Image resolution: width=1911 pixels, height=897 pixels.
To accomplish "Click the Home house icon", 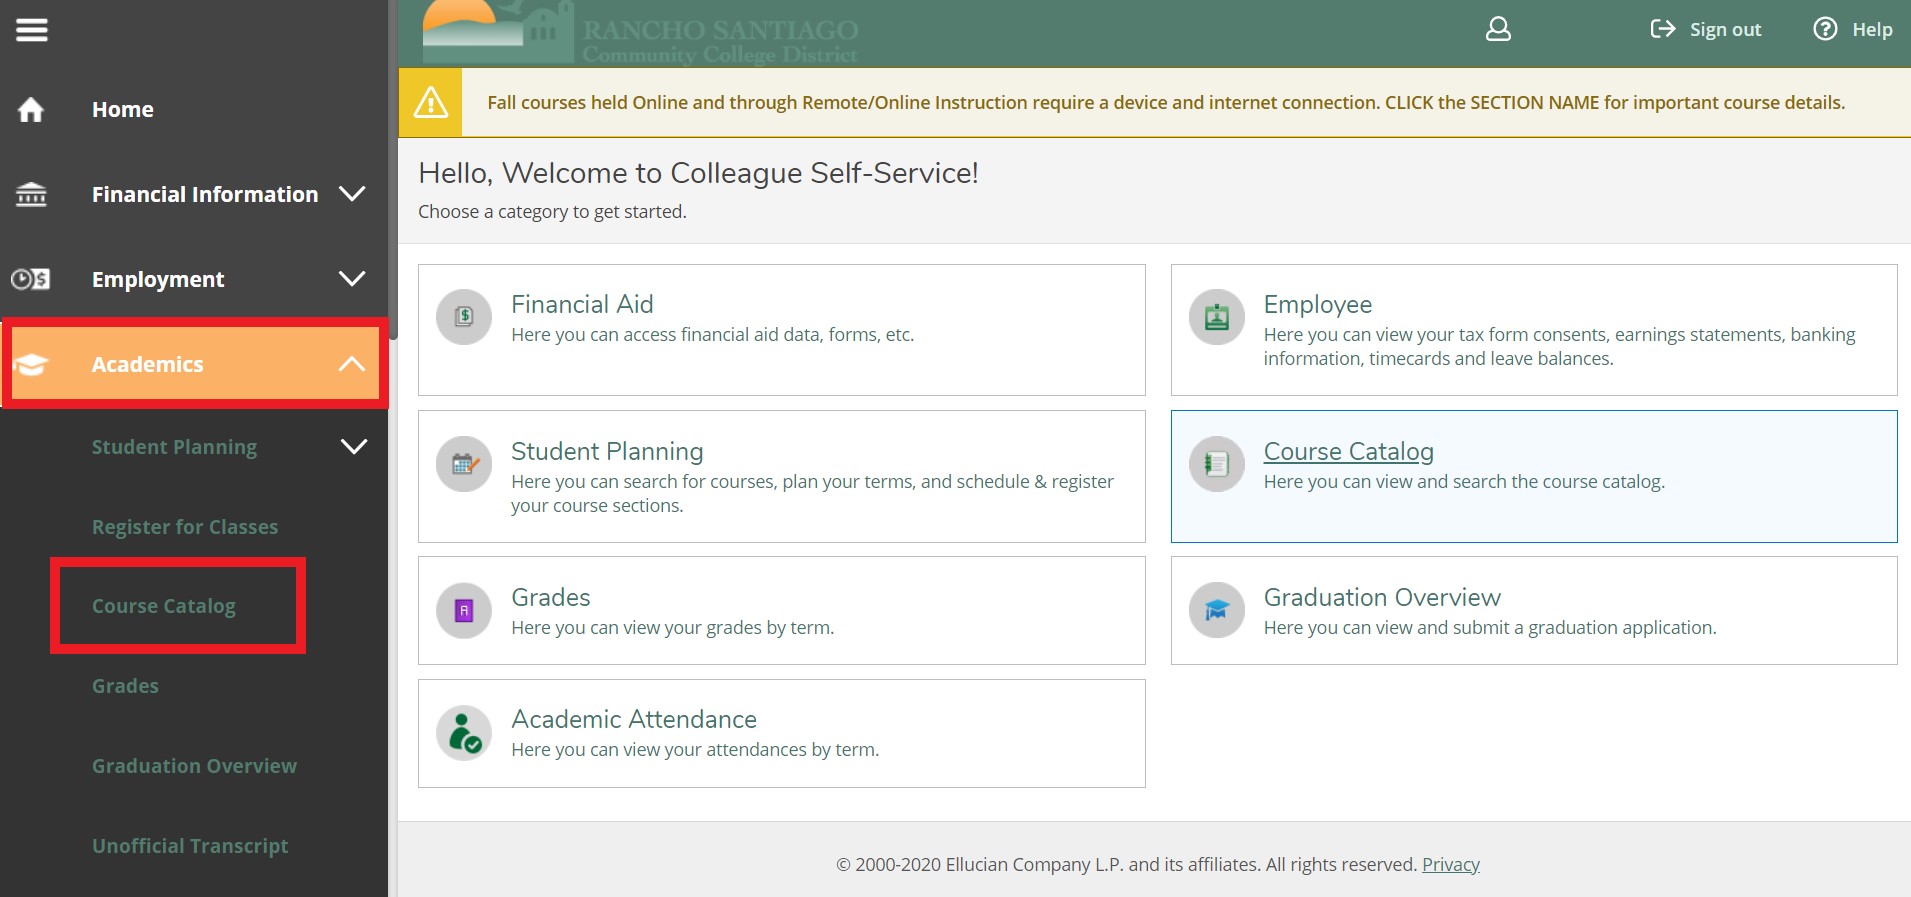I will [x=31, y=110].
